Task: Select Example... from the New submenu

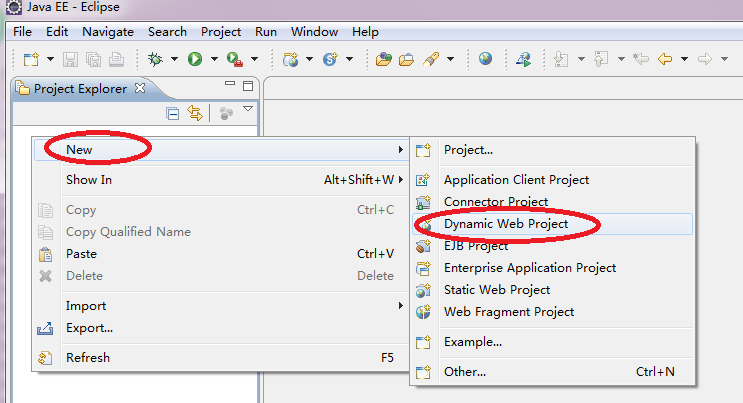Action: point(553,342)
